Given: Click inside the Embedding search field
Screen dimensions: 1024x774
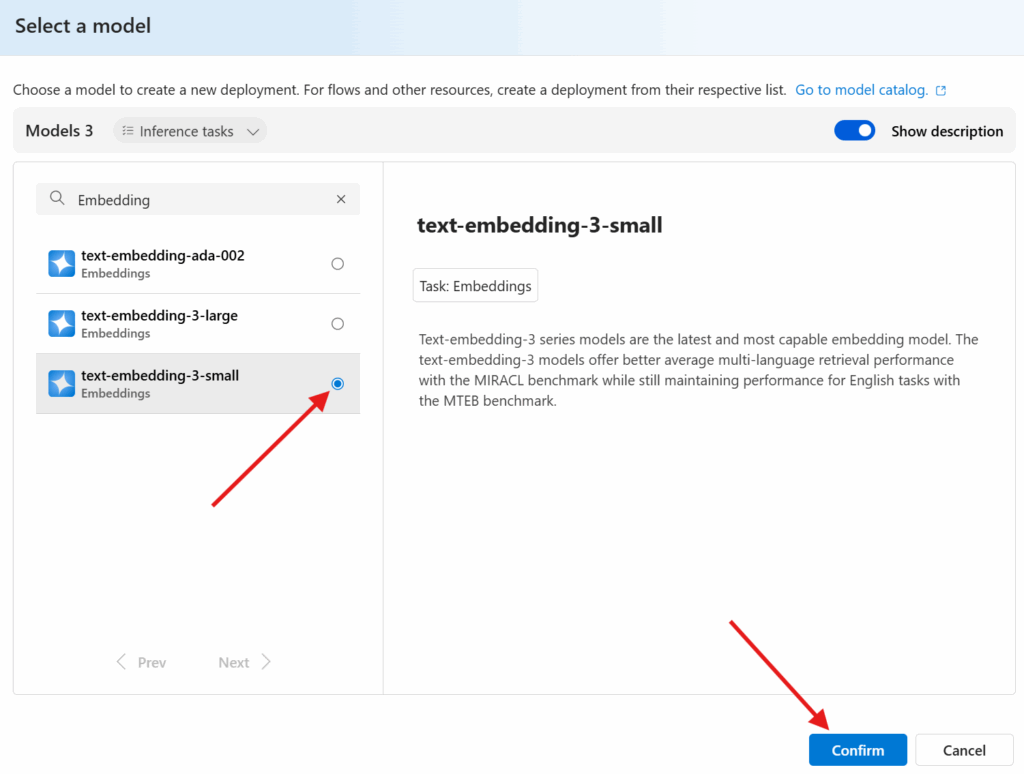Looking at the screenshot, I should [180, 199].
